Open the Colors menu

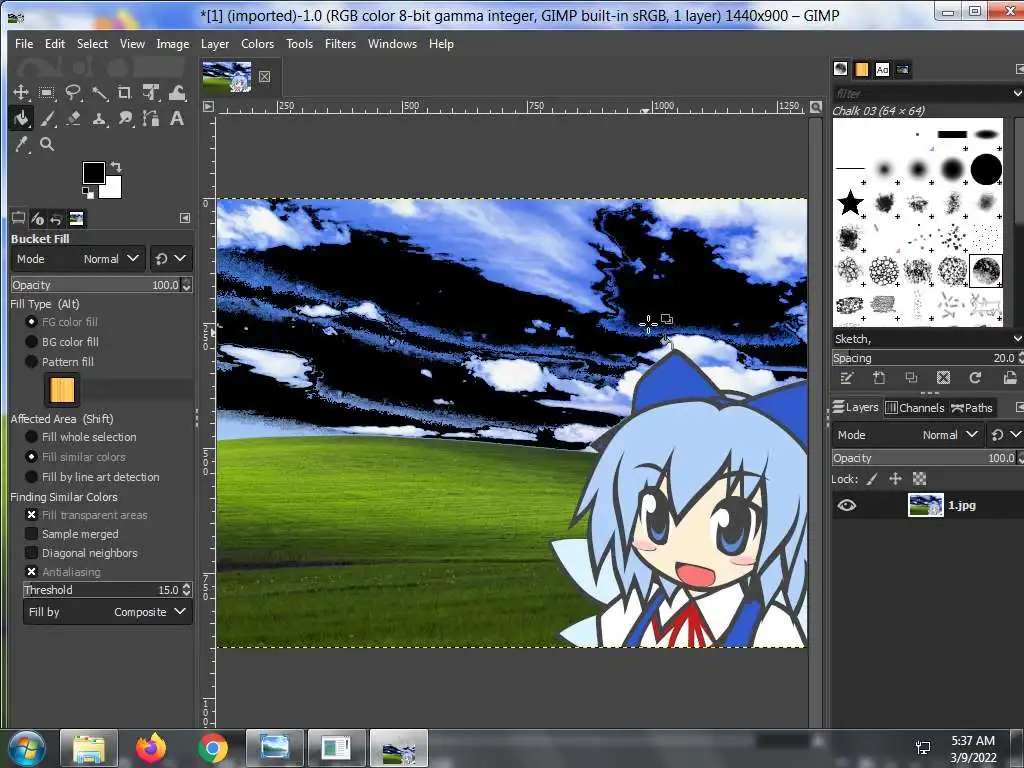(257, 44)
